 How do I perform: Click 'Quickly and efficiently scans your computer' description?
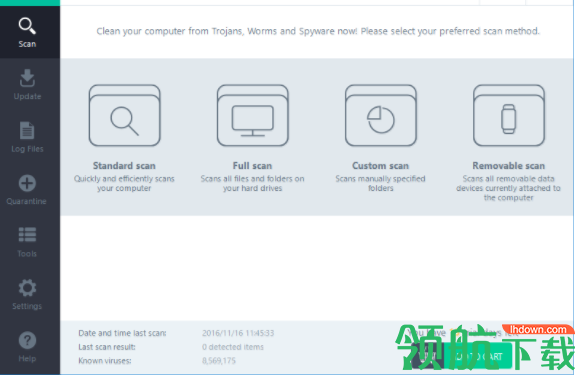[x=124, y=183]
